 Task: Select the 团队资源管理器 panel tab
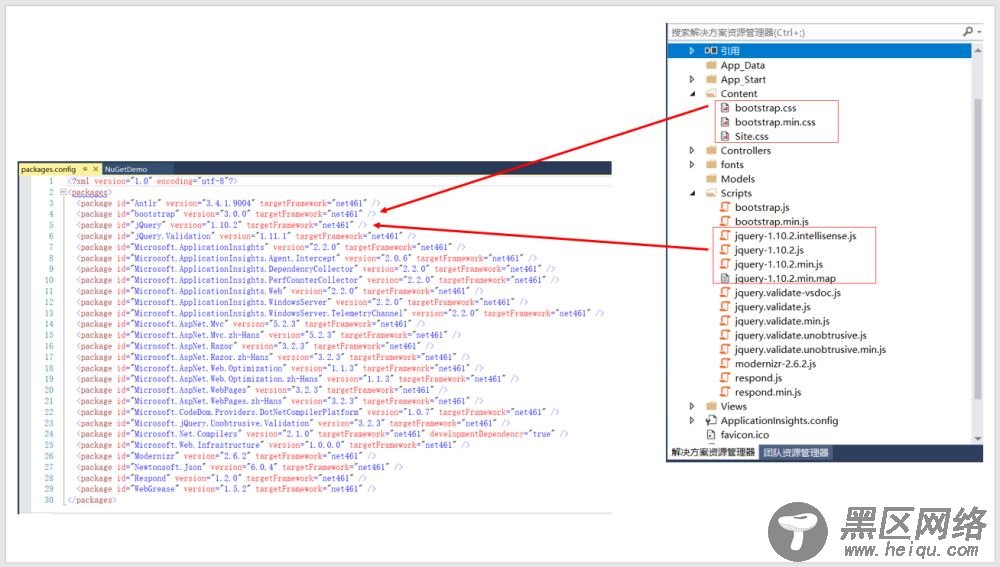tap(796, 452)
